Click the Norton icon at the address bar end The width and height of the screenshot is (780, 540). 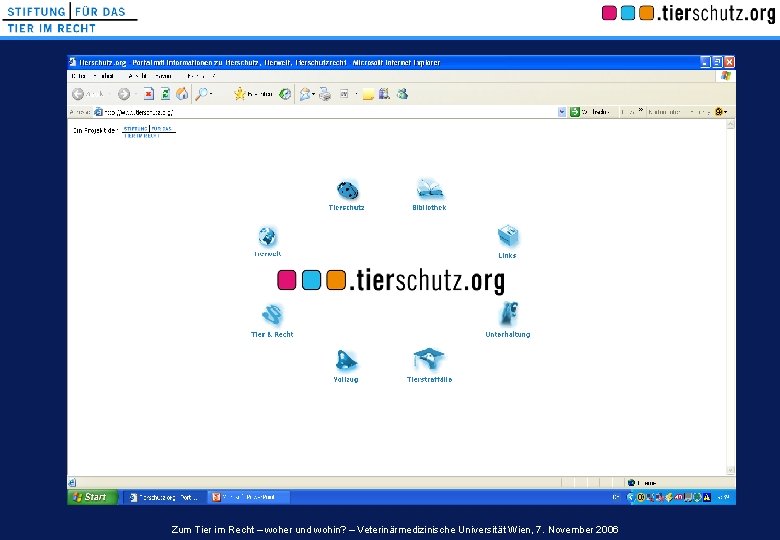(719, 112)
